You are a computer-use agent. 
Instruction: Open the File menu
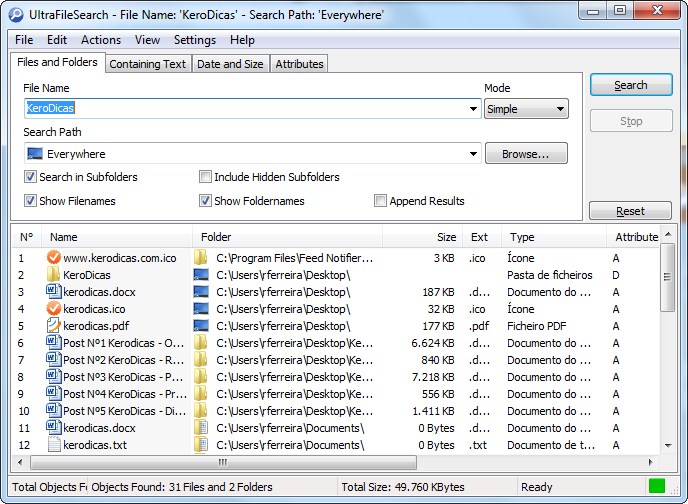click(24, 40)
